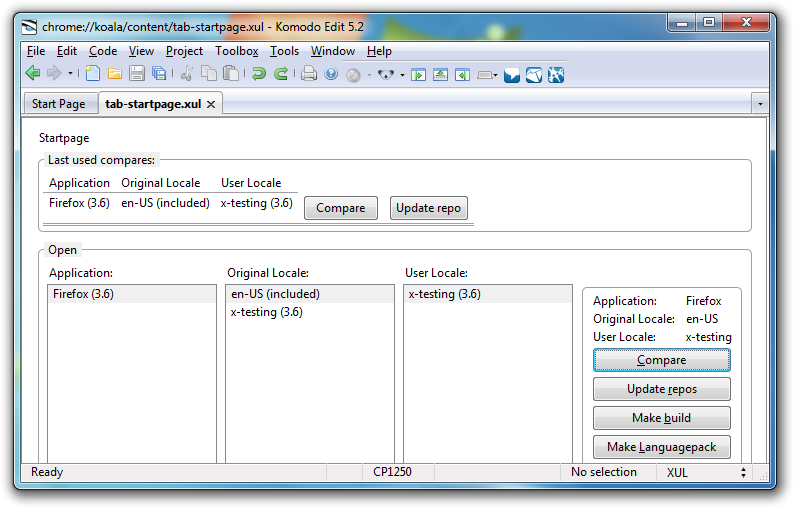Open the Edit menu
Viewport: 794px width, 509px height.
[67, 51]
